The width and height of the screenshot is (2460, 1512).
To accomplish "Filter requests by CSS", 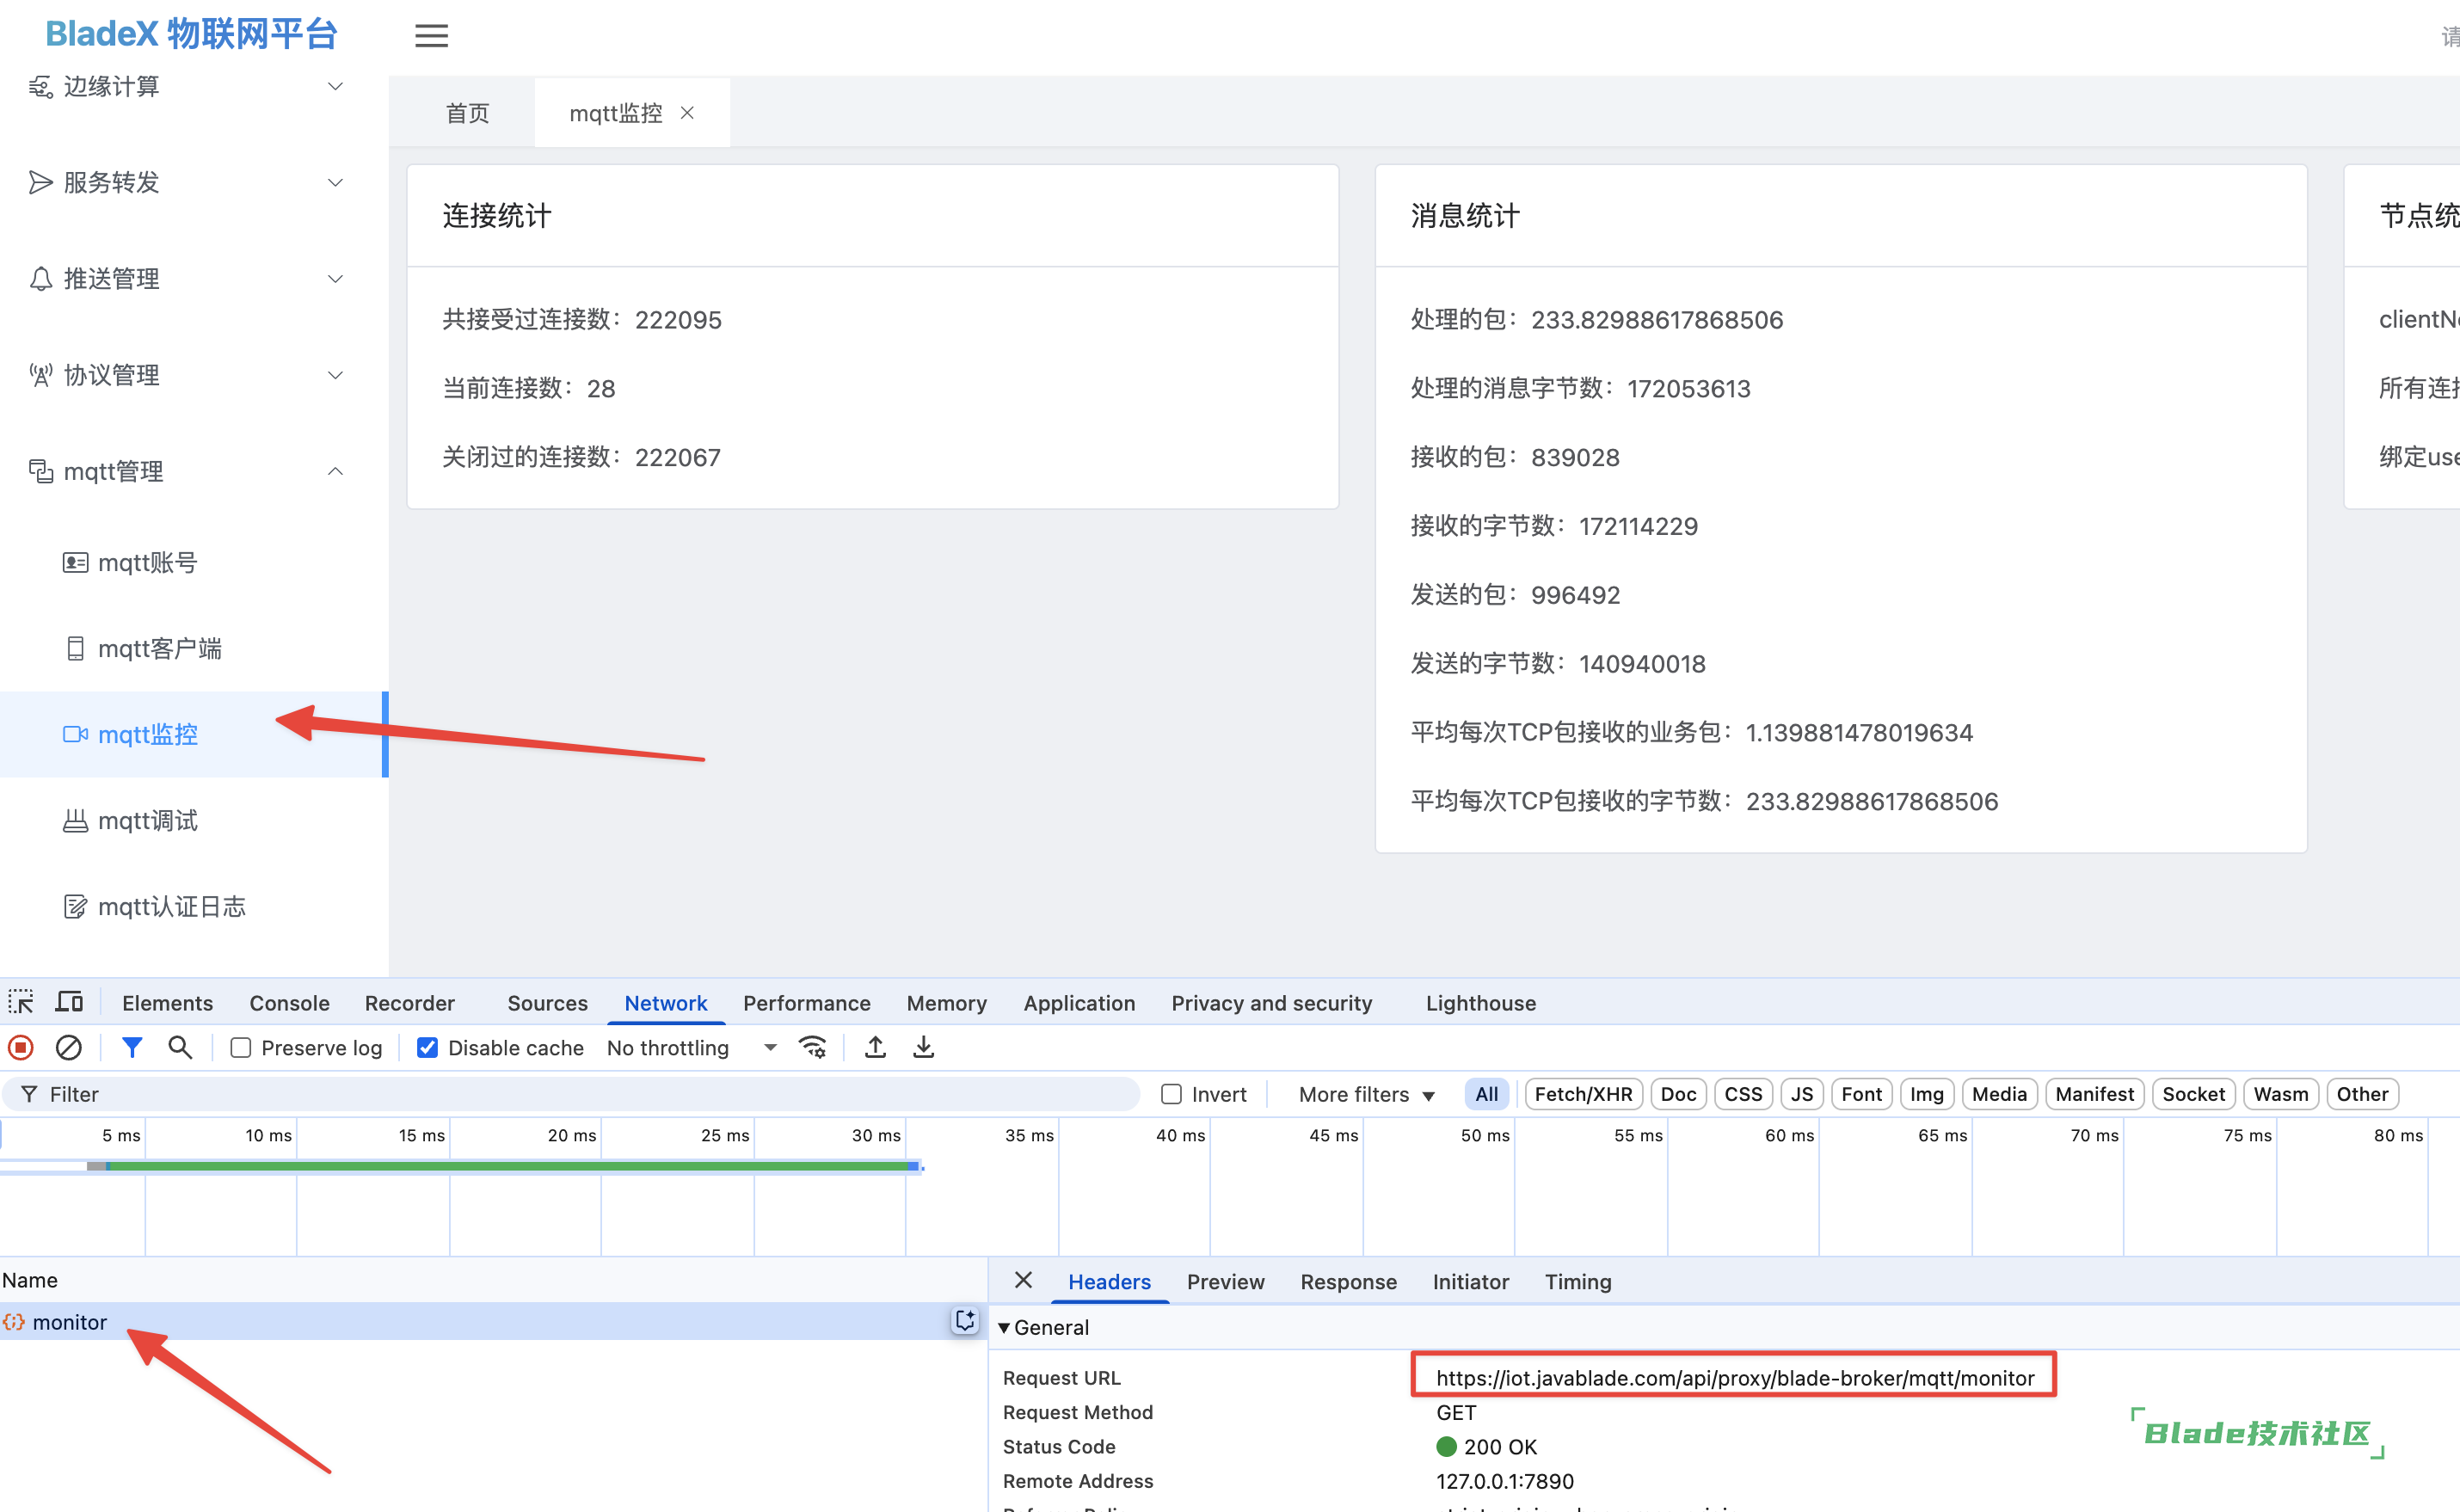I will 1743,1094.
